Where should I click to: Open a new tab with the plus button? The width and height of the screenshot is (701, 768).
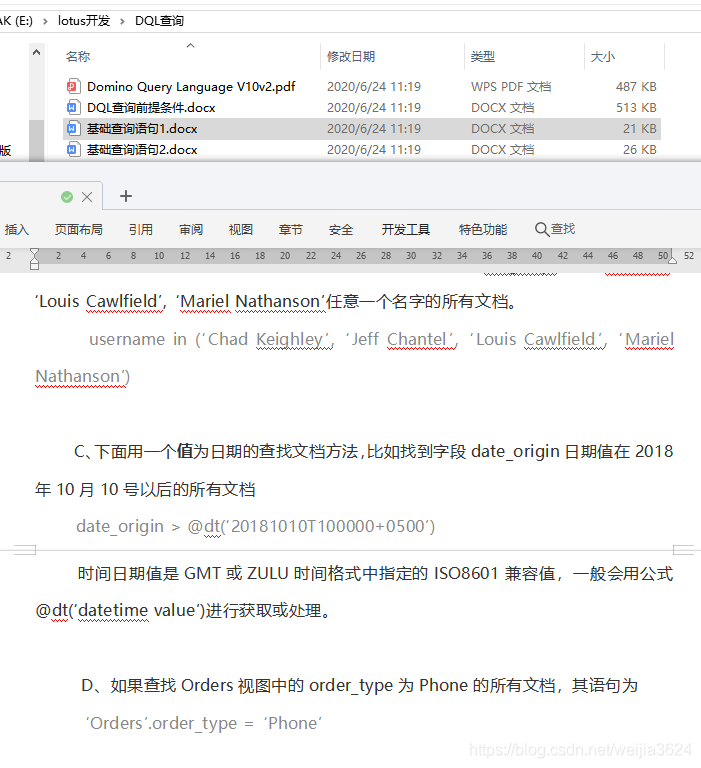[x=126, y=196]
